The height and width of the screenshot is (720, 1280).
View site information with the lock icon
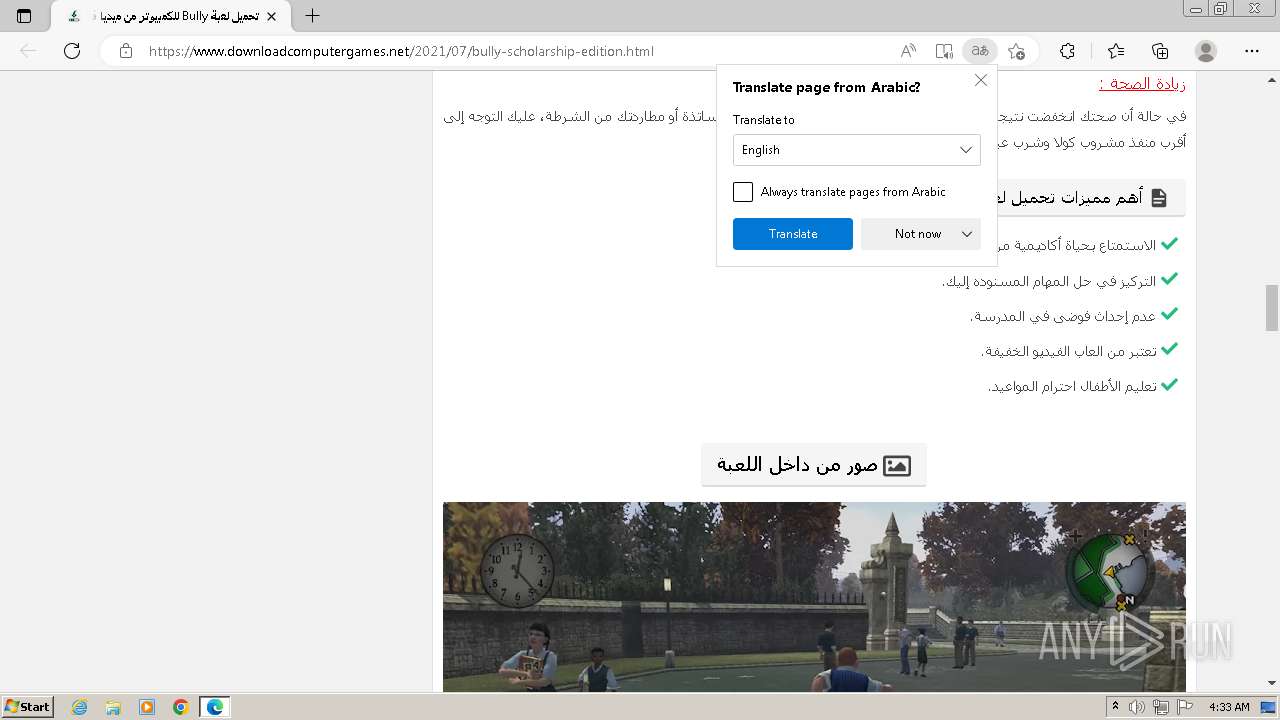coord(126,51)
